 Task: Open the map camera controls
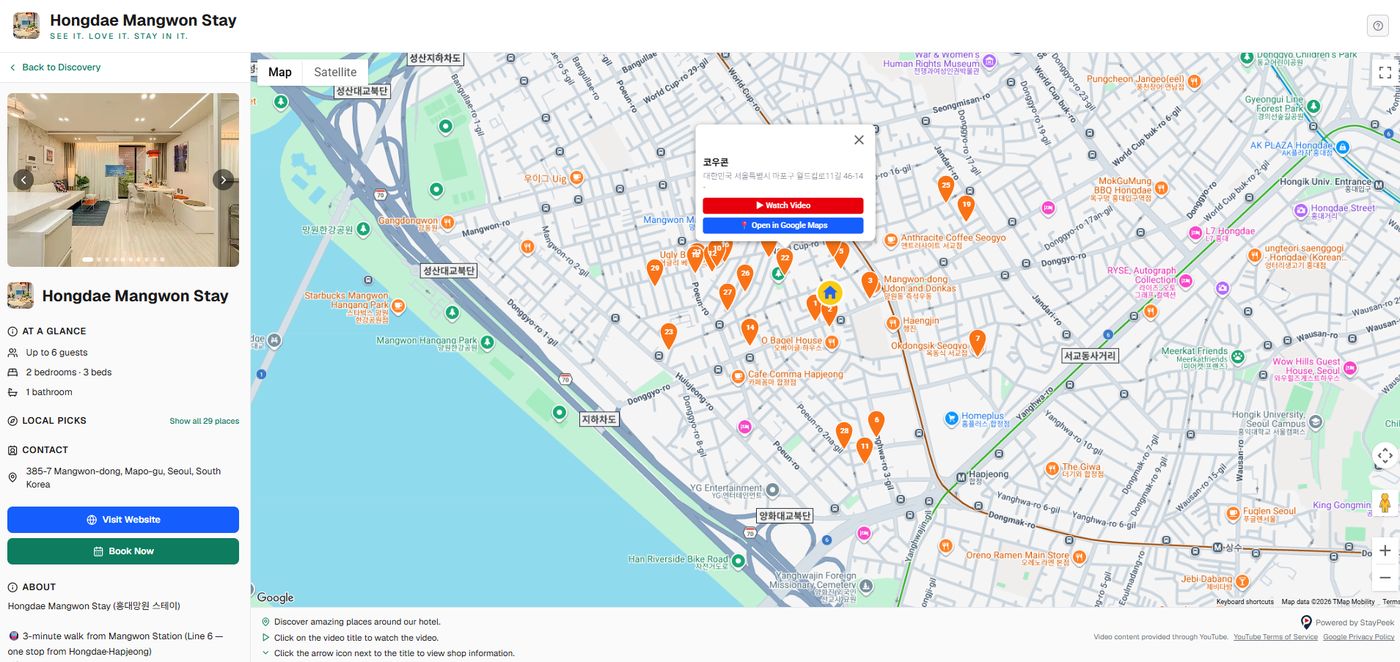1385,455
